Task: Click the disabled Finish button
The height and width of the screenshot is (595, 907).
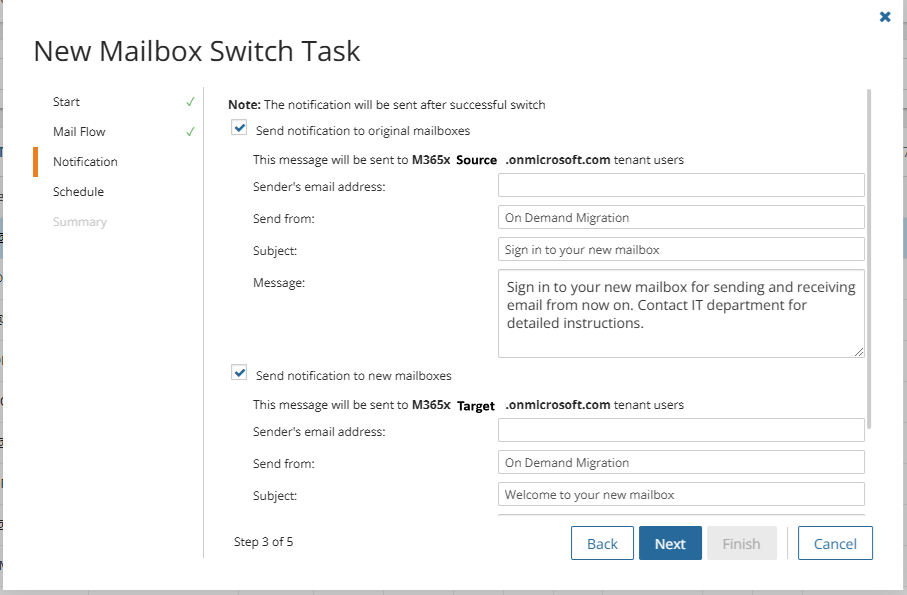Action: coord(742,543)
